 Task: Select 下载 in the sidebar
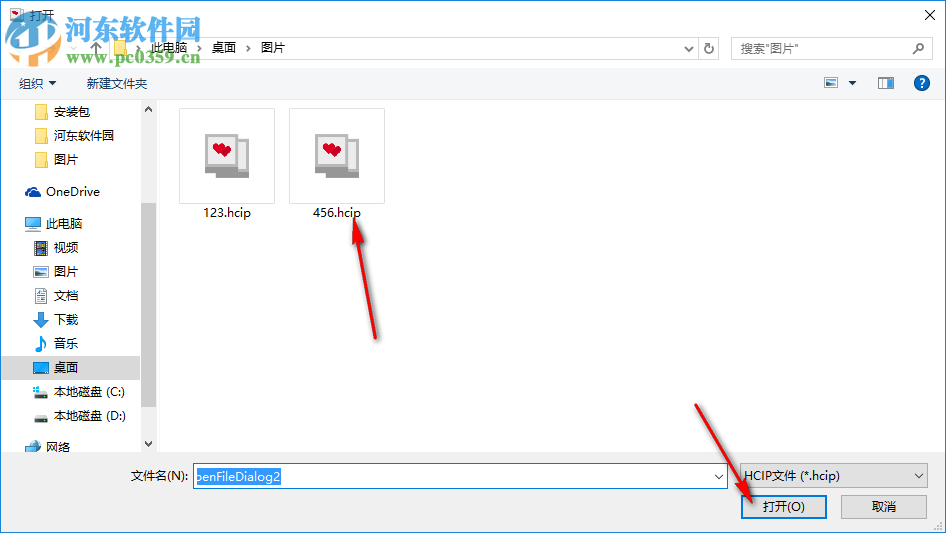tap(65, 319)
